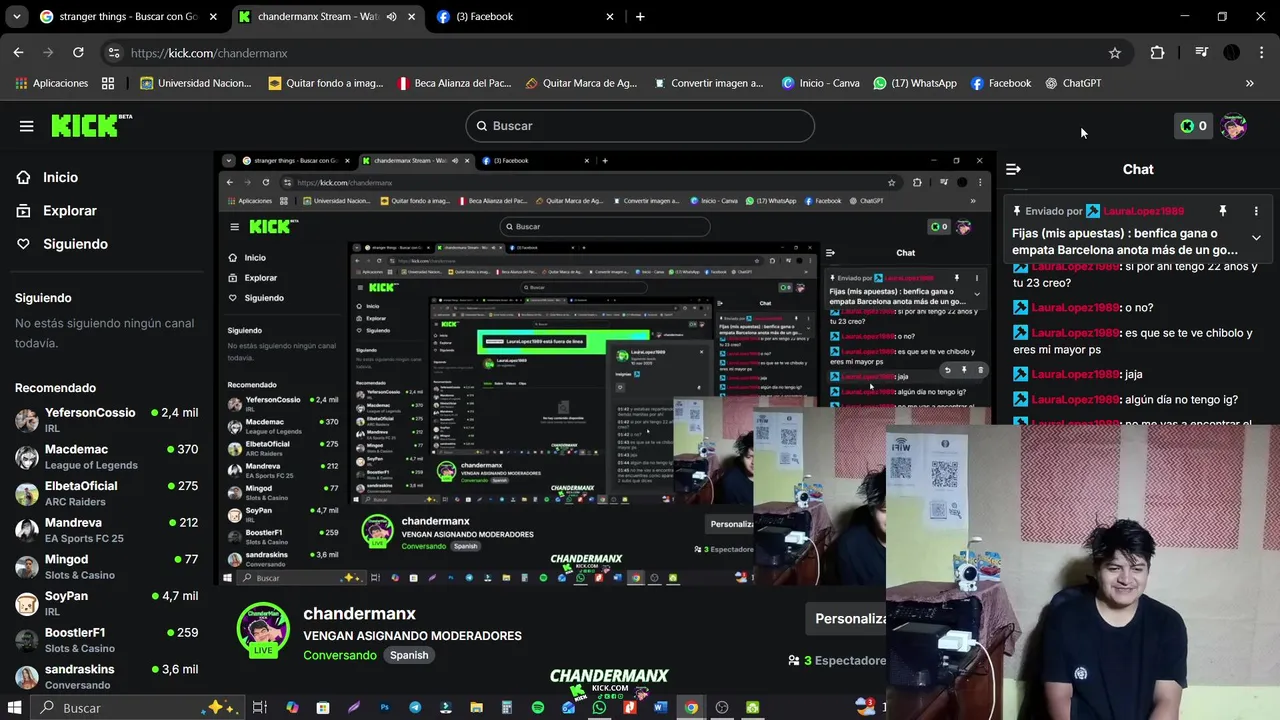
Task: Close the Facebook tab
Action: tap(610, 17)
